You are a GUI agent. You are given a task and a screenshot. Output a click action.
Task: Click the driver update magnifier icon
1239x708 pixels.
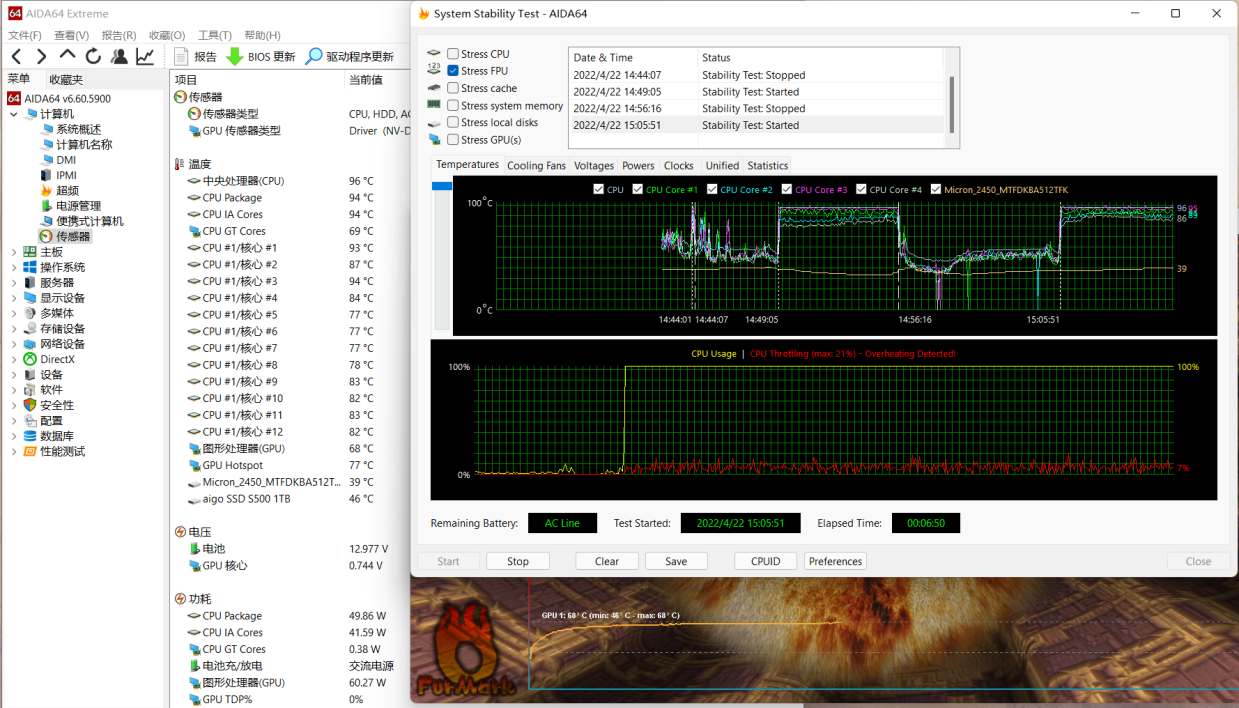(x=314, y=56)
